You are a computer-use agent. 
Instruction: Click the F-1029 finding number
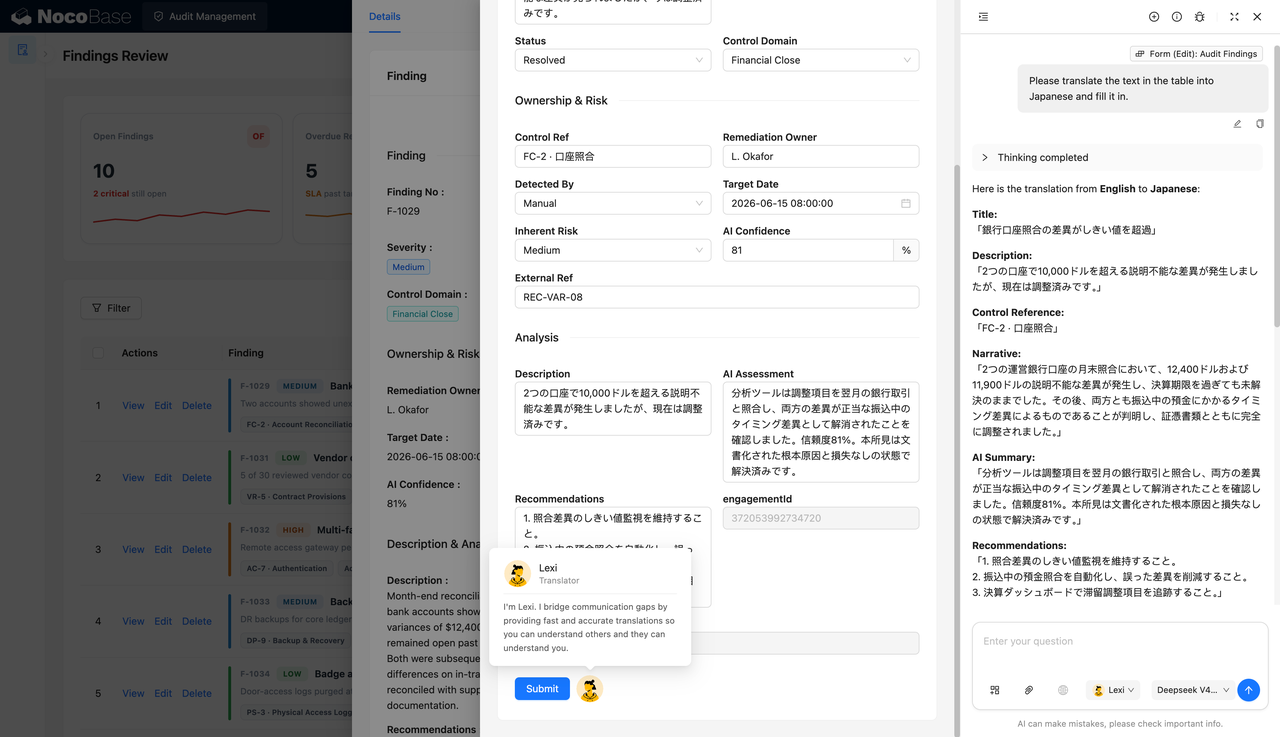[x=403, y=211]
